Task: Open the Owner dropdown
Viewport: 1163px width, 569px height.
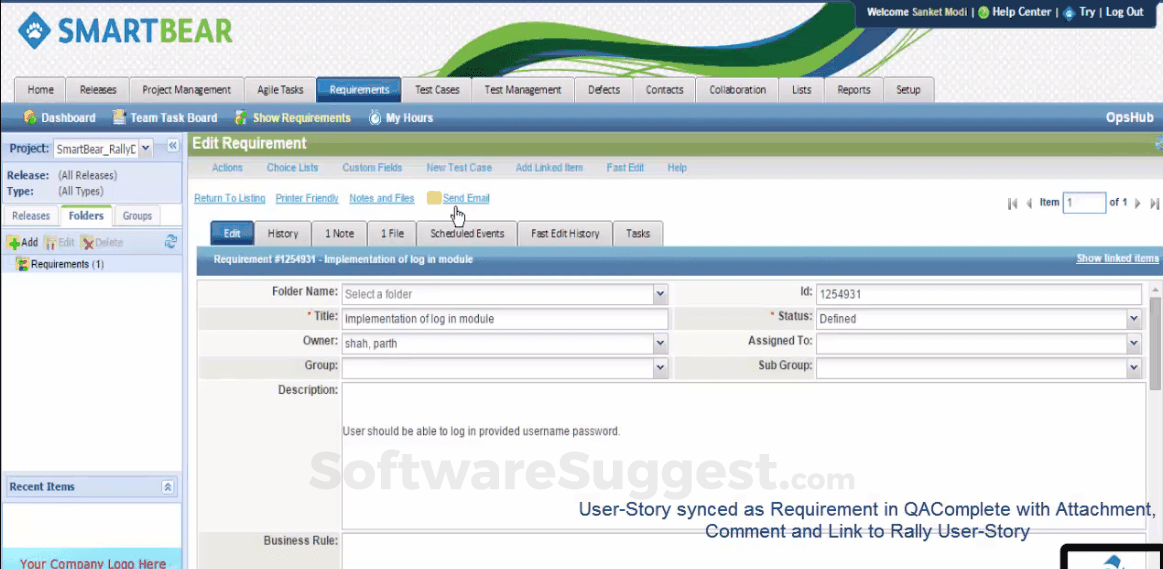Action: coord(660,343)
